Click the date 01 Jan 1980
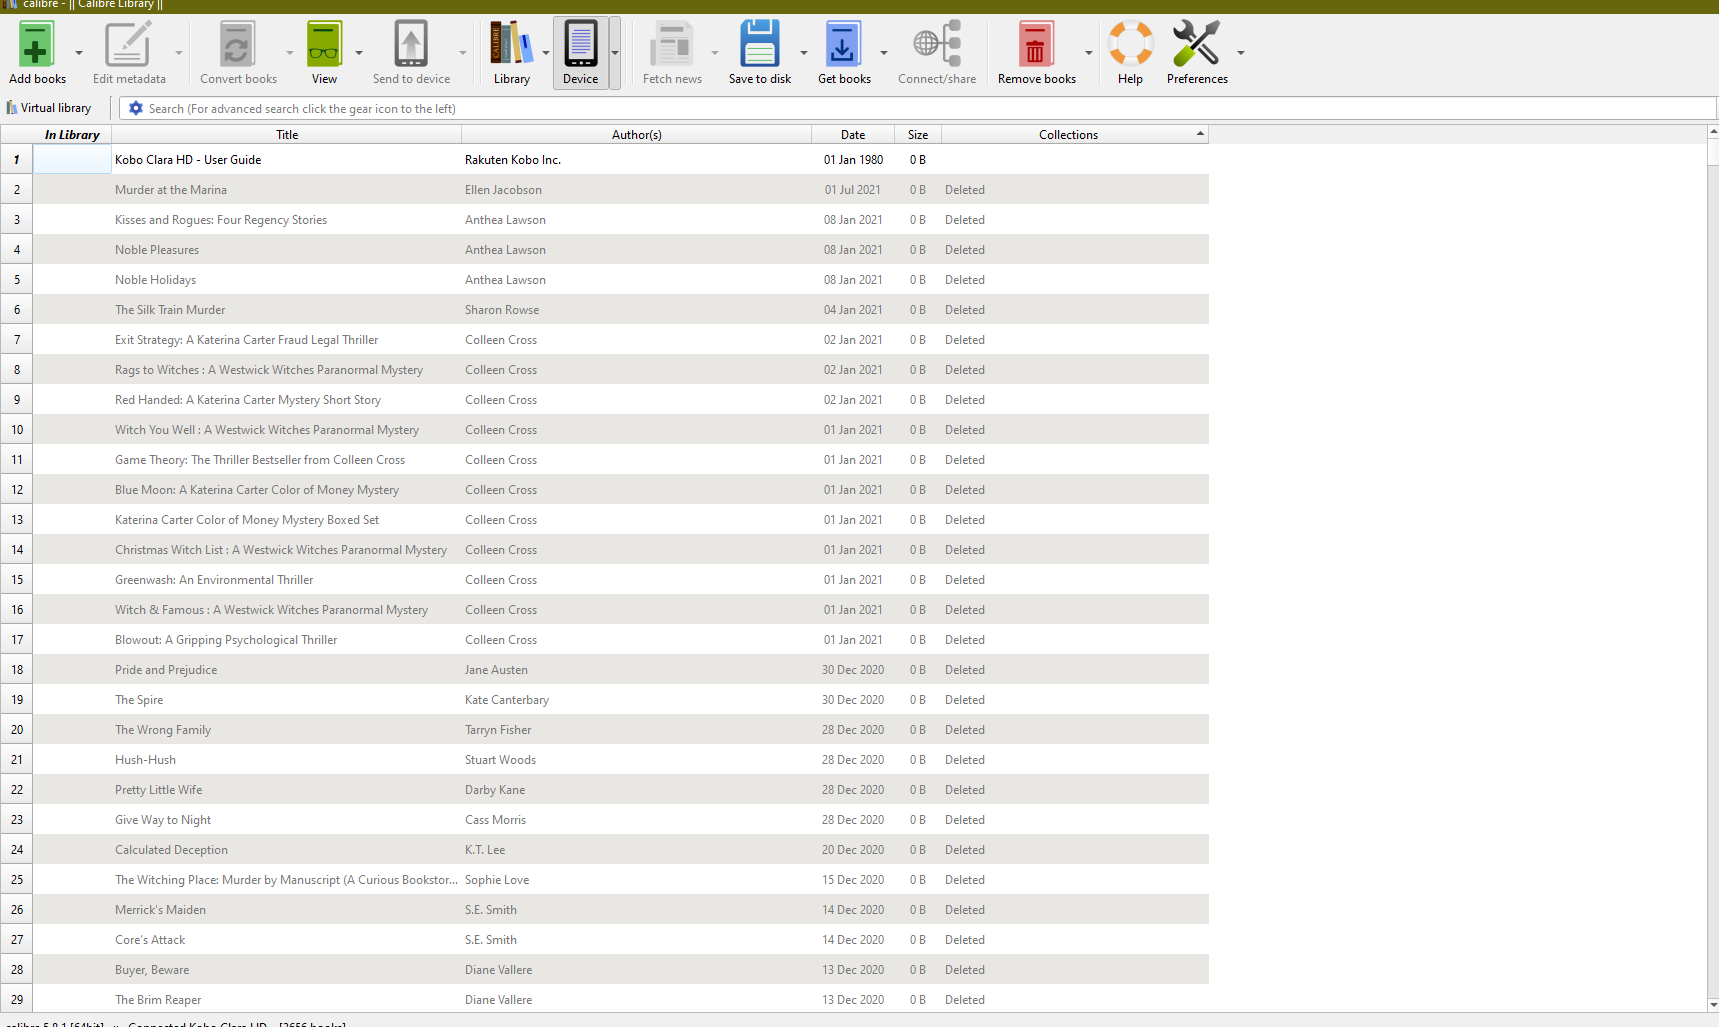Screen dimensions: 1719x1027 (x=853, y=160)
